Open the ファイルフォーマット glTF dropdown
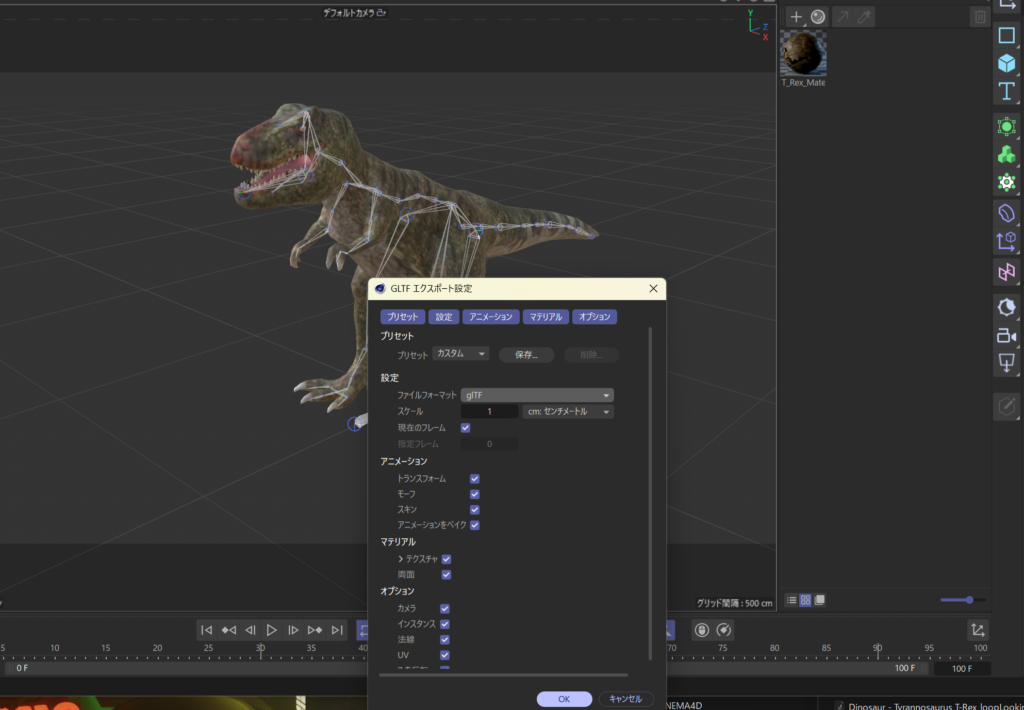Image resolution: width=1024 pixels, height=710 pixels. click(537, 395)
